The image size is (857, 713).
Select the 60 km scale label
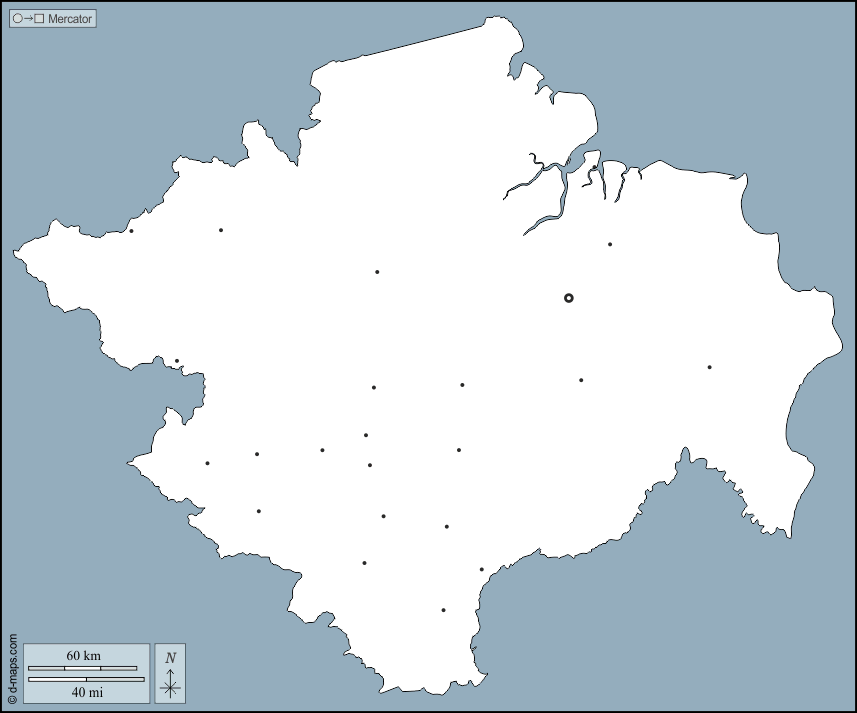pos(83,656)
